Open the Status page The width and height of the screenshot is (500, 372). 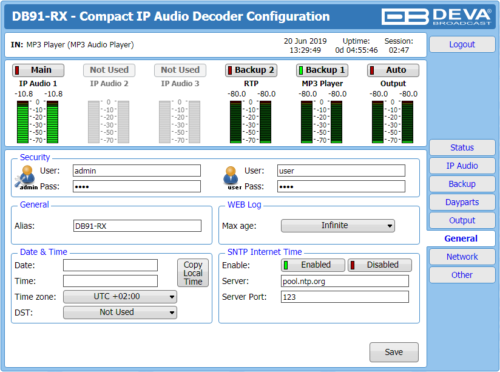pyautogui.click(x=462, y=148)
